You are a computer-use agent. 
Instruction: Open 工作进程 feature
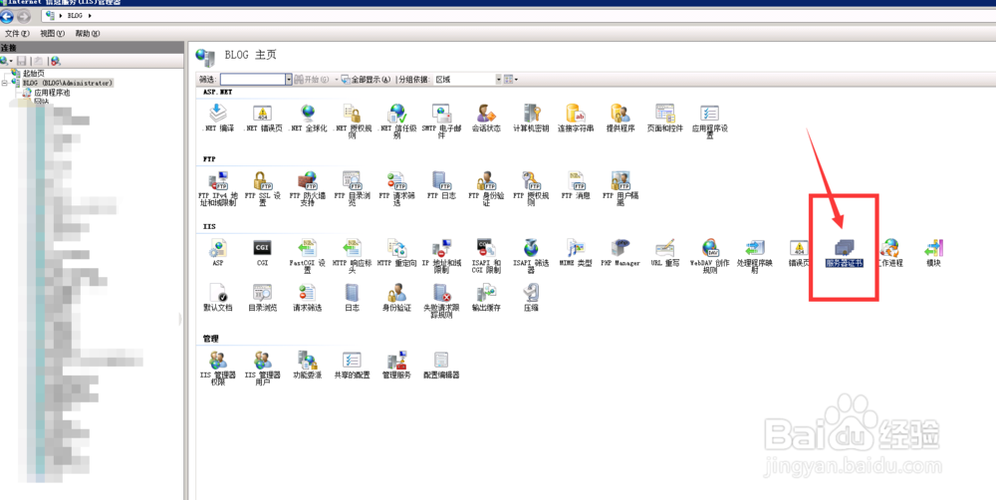click(x=889, y=253)
